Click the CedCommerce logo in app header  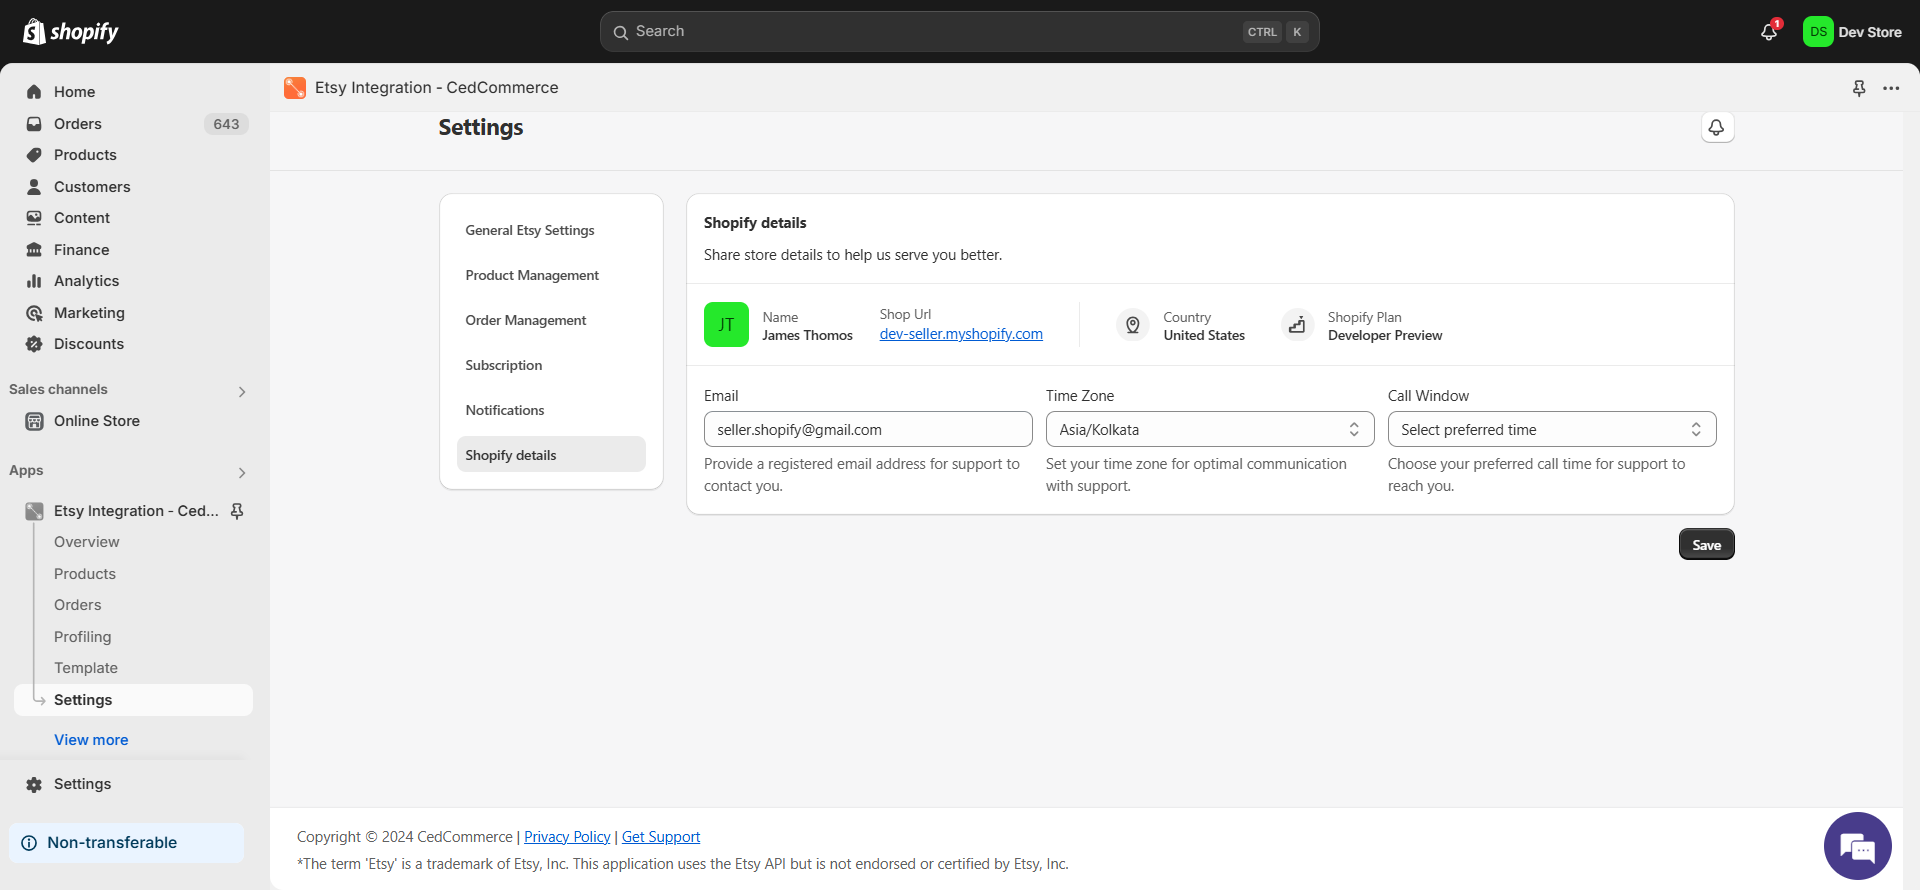[x=295, y=88]
